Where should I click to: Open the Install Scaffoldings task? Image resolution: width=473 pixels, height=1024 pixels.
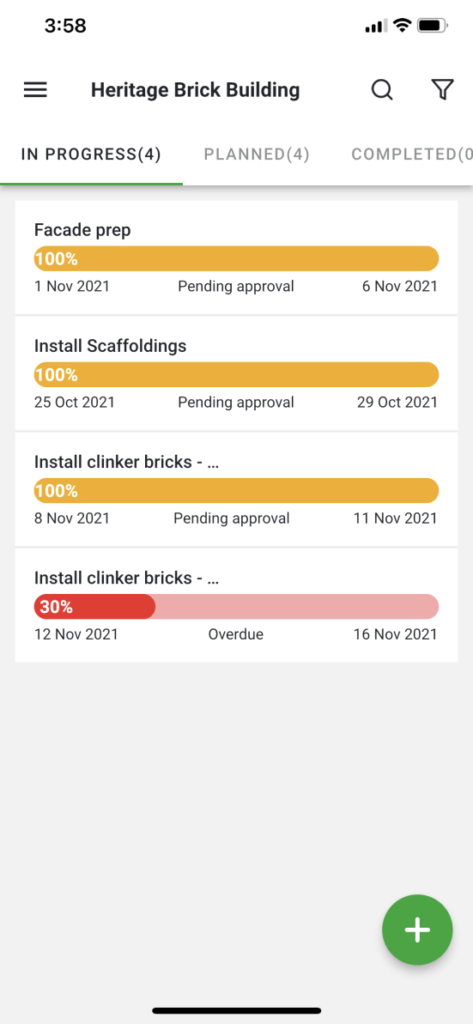click(236, 373)
